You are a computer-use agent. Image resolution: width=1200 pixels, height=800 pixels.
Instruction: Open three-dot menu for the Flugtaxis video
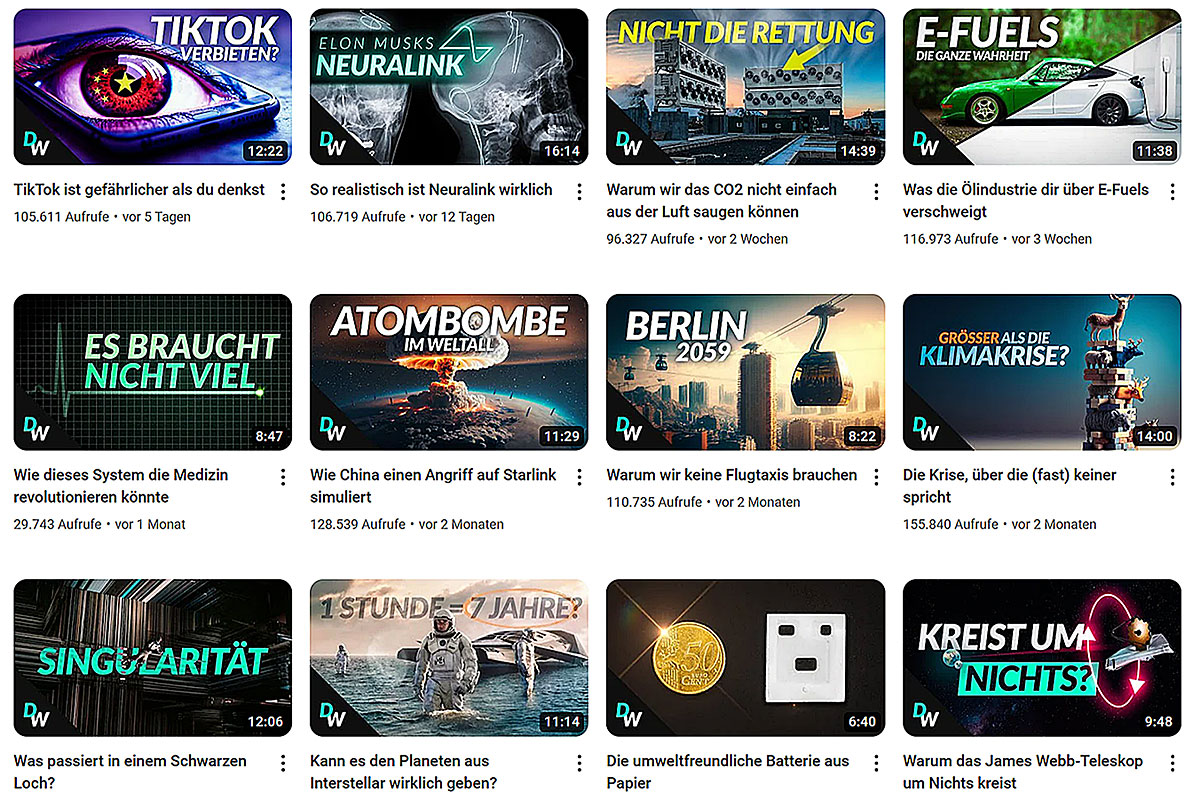tap(876, 477)
